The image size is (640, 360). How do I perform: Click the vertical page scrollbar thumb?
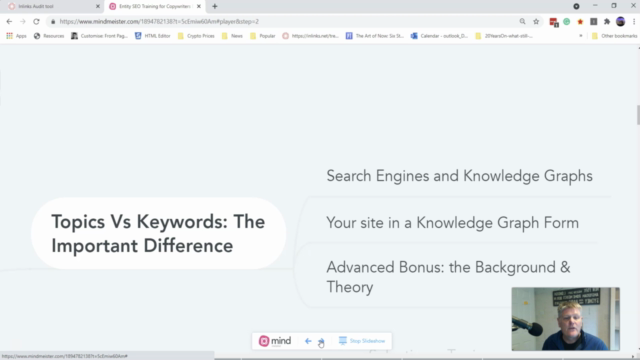(638, 115)
